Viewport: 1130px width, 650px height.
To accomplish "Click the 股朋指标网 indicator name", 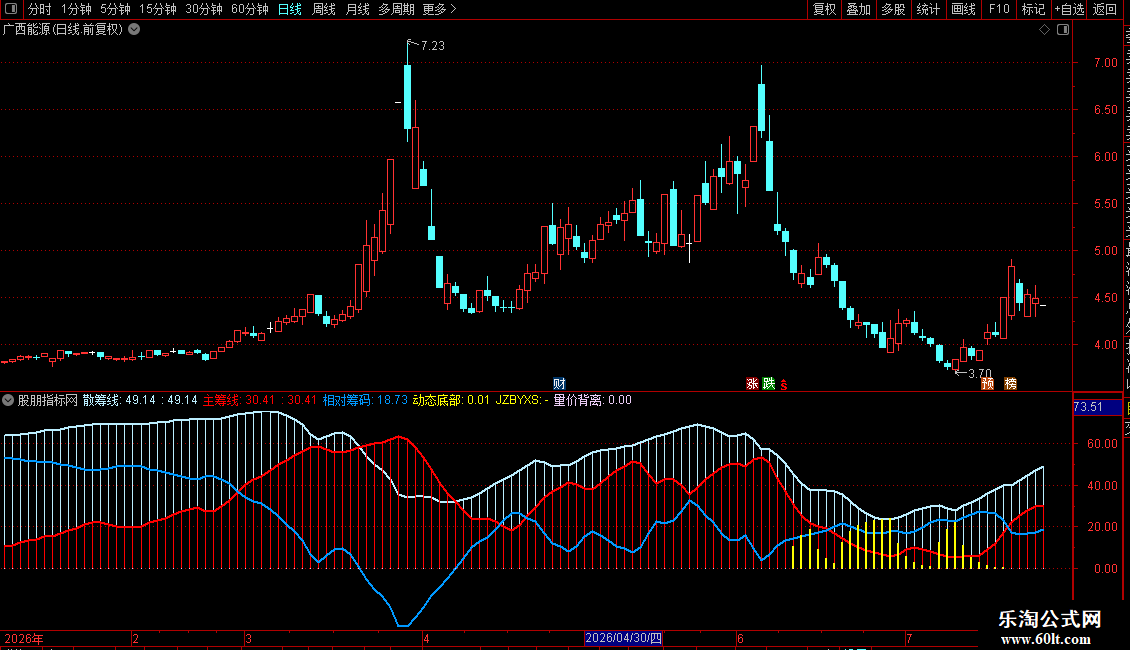I will (48, 400).
